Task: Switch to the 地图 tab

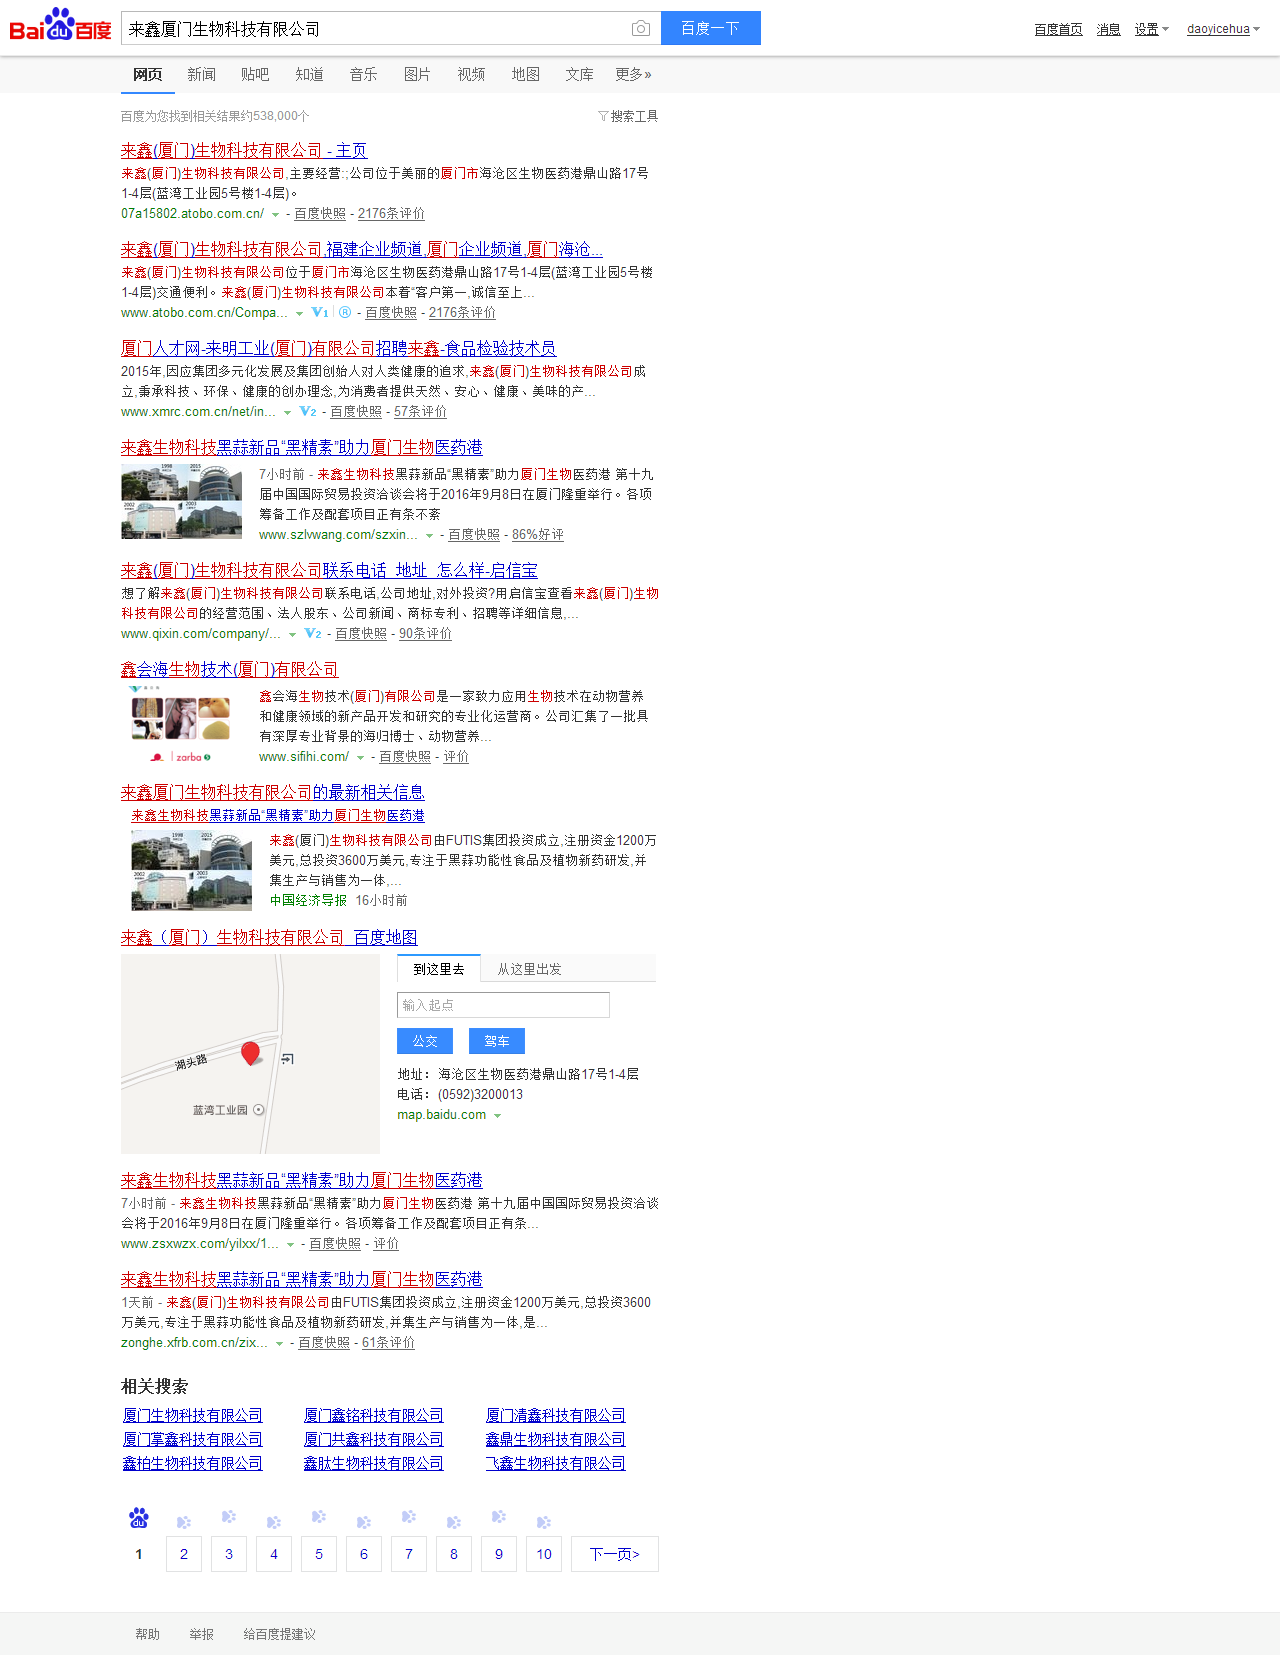Action: coord(525,75)
